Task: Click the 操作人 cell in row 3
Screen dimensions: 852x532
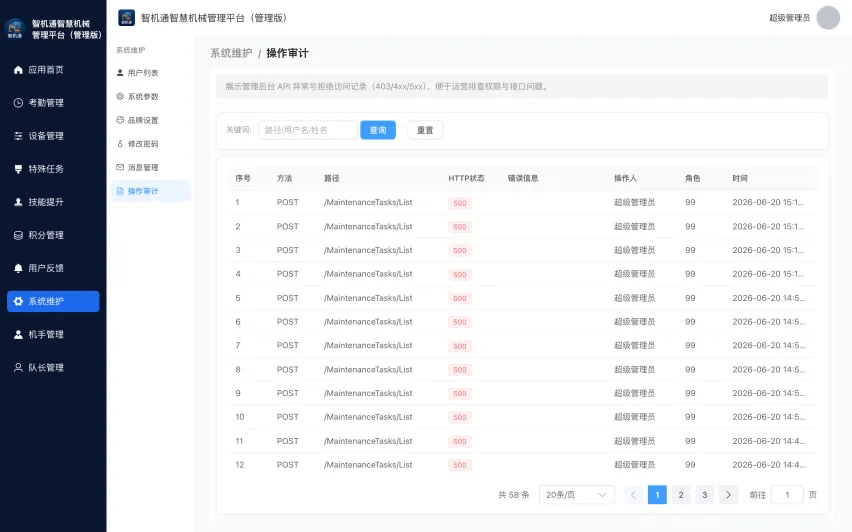Action: tap(634, 250)
